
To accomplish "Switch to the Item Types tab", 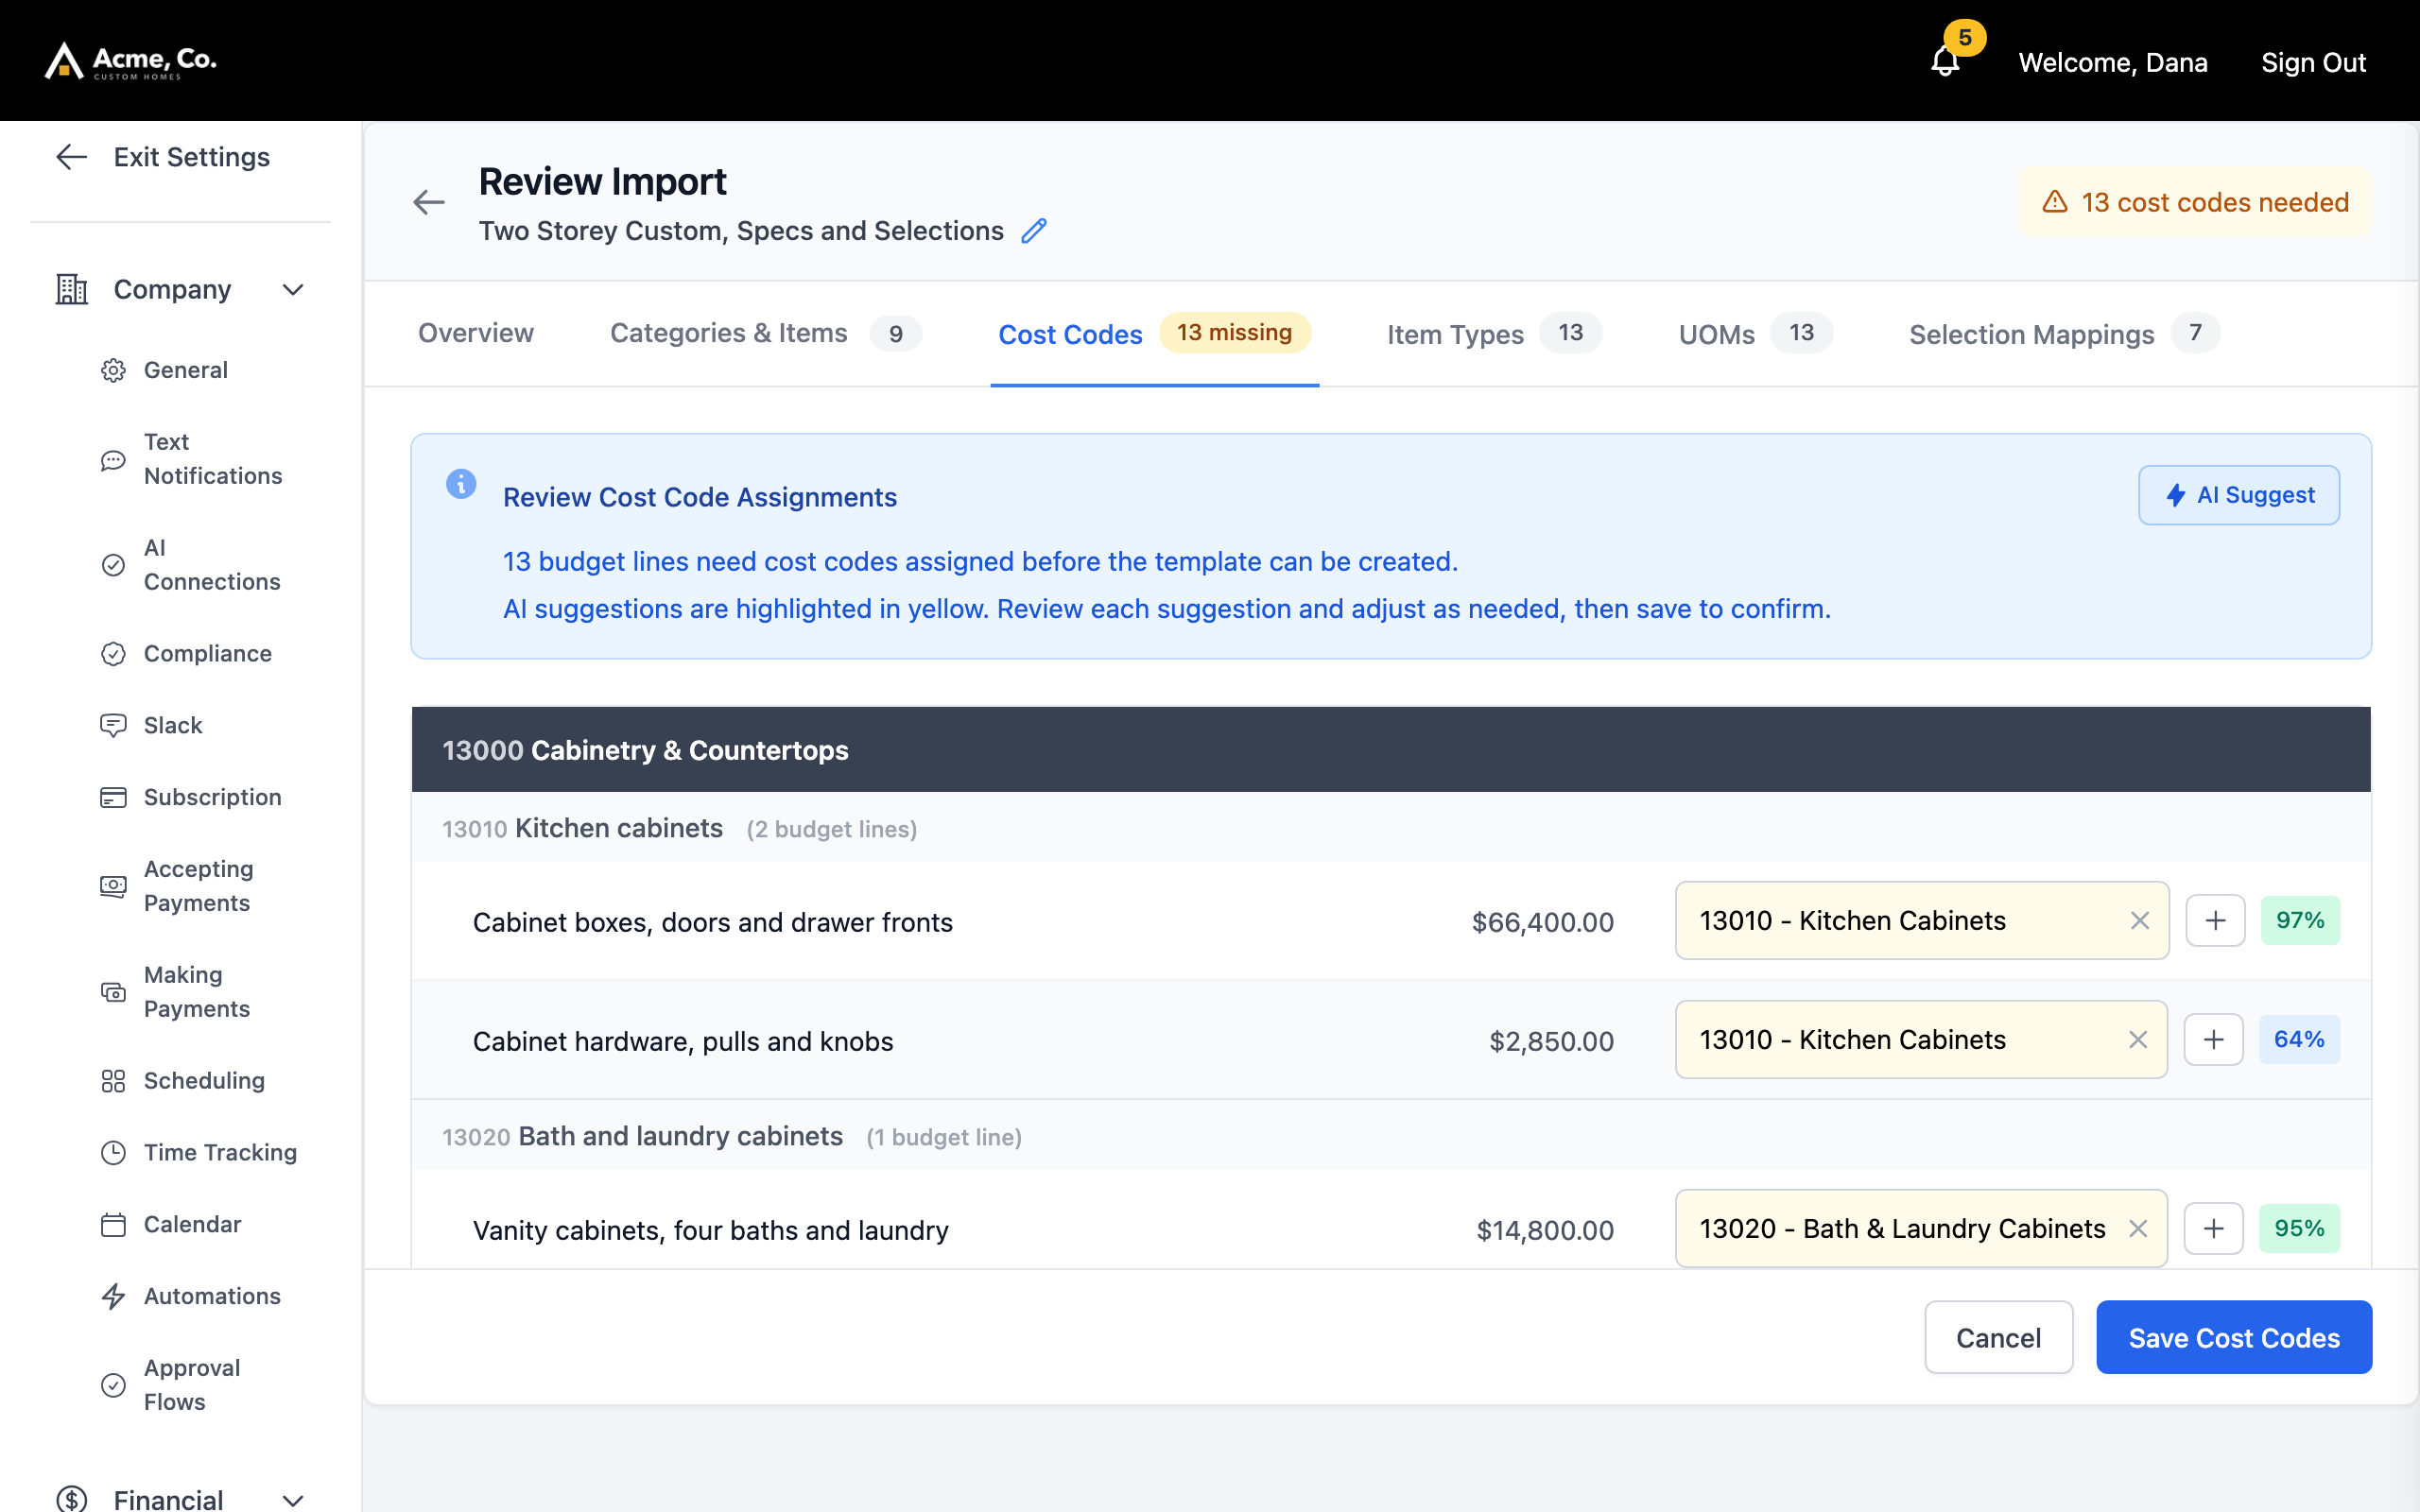I will tap(1494, 334).
